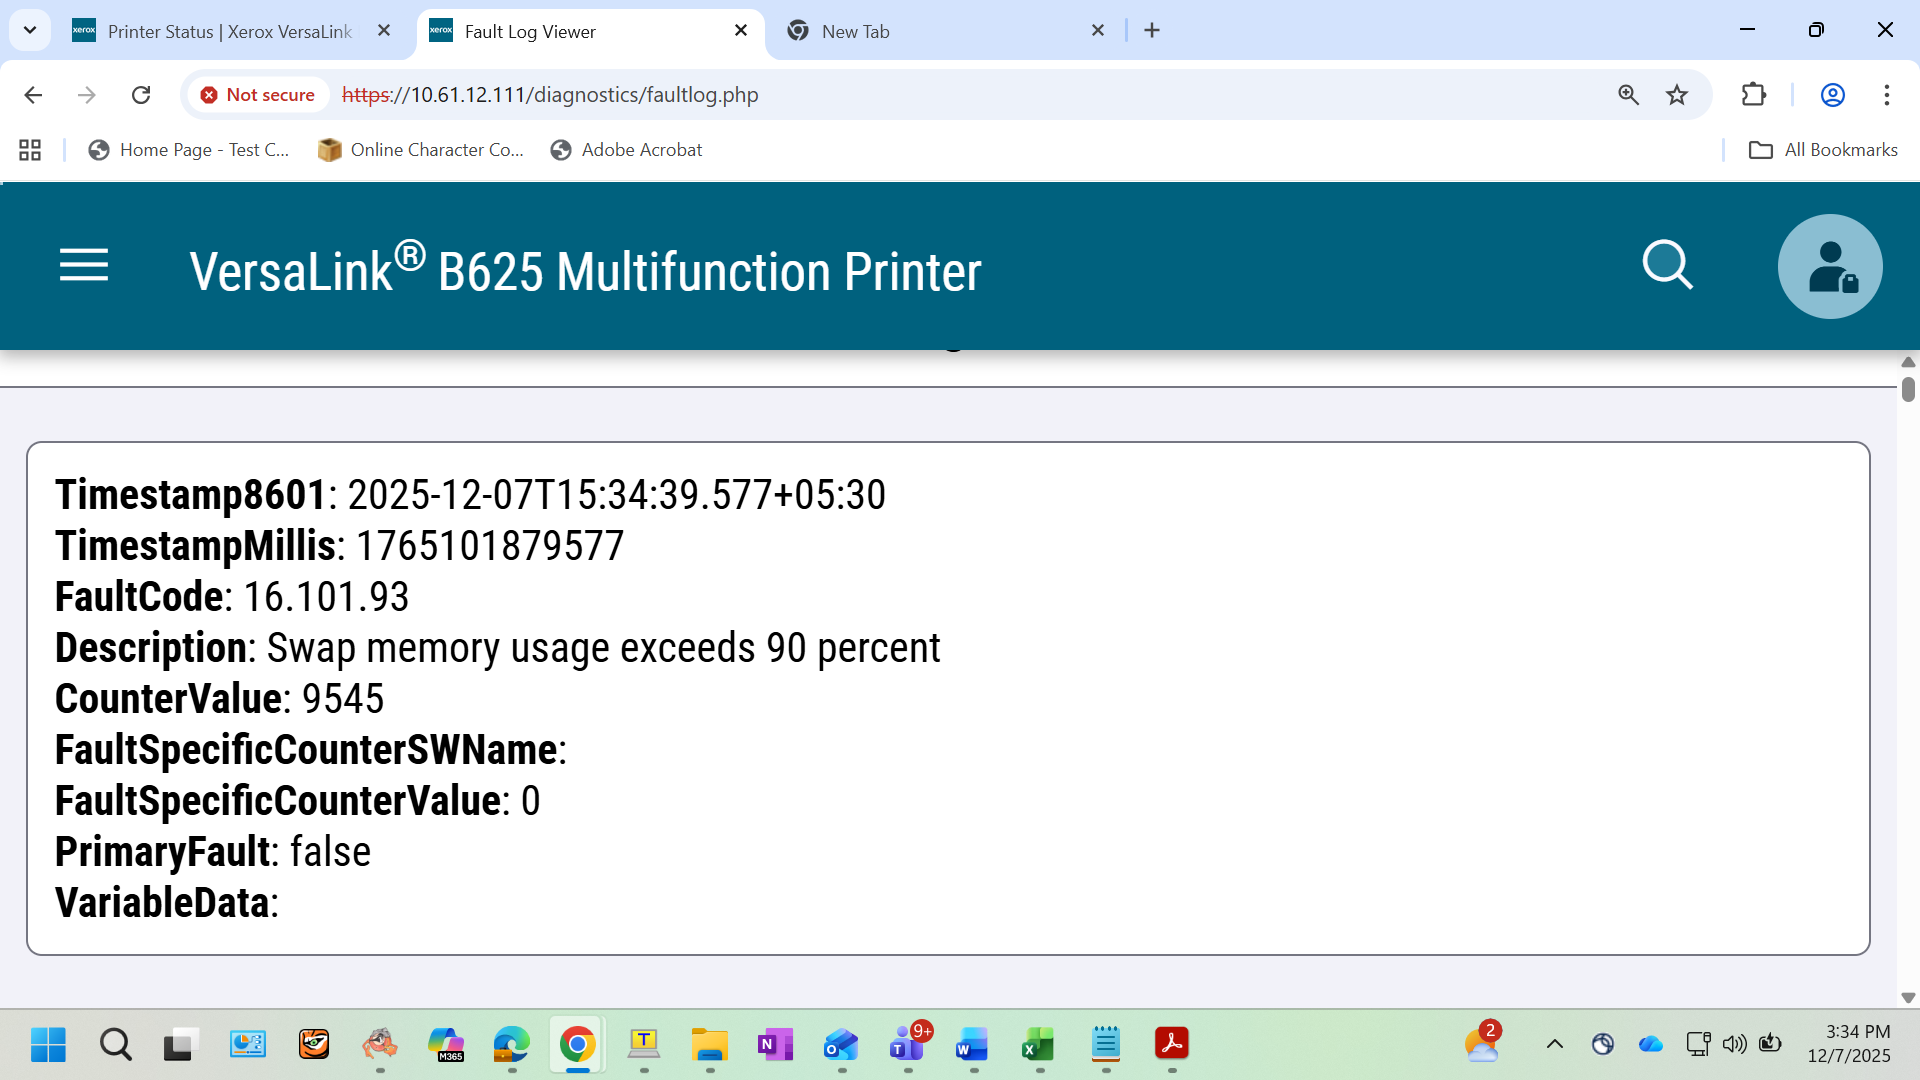Open Chrome three-dot menu

(x=1887, y=95)
